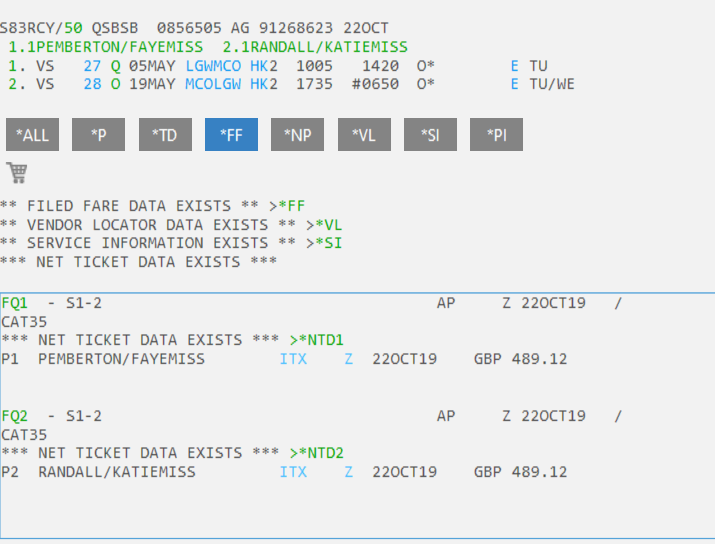Click flight number 28 on segment 2
Image resolution: width=715 pixels, height=544 pixels.
(92, 84)
